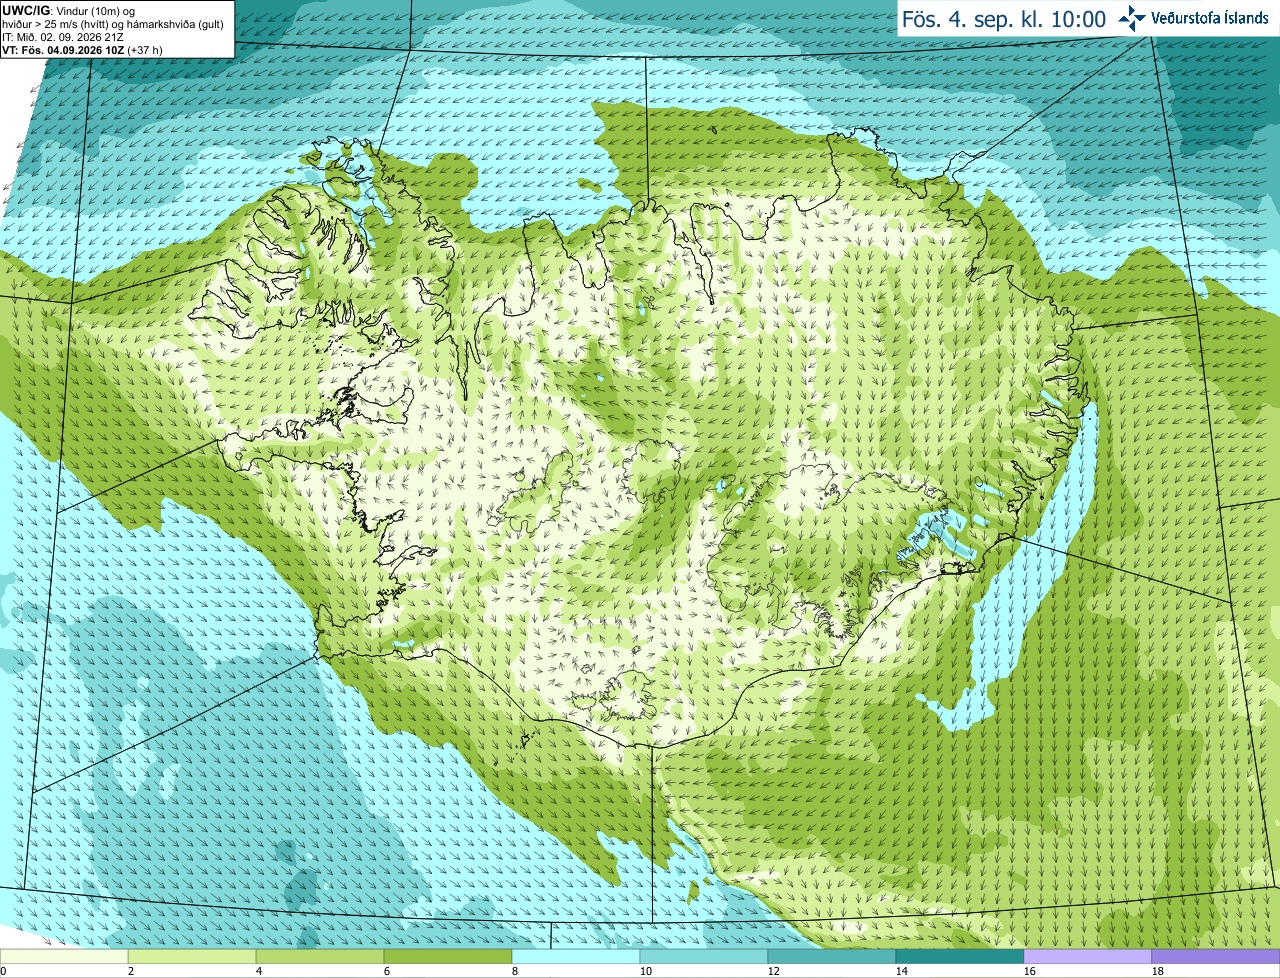Click the scale tick label 8
The width and height of the screenshot is (1280, 978).
[x=515, y=971]
